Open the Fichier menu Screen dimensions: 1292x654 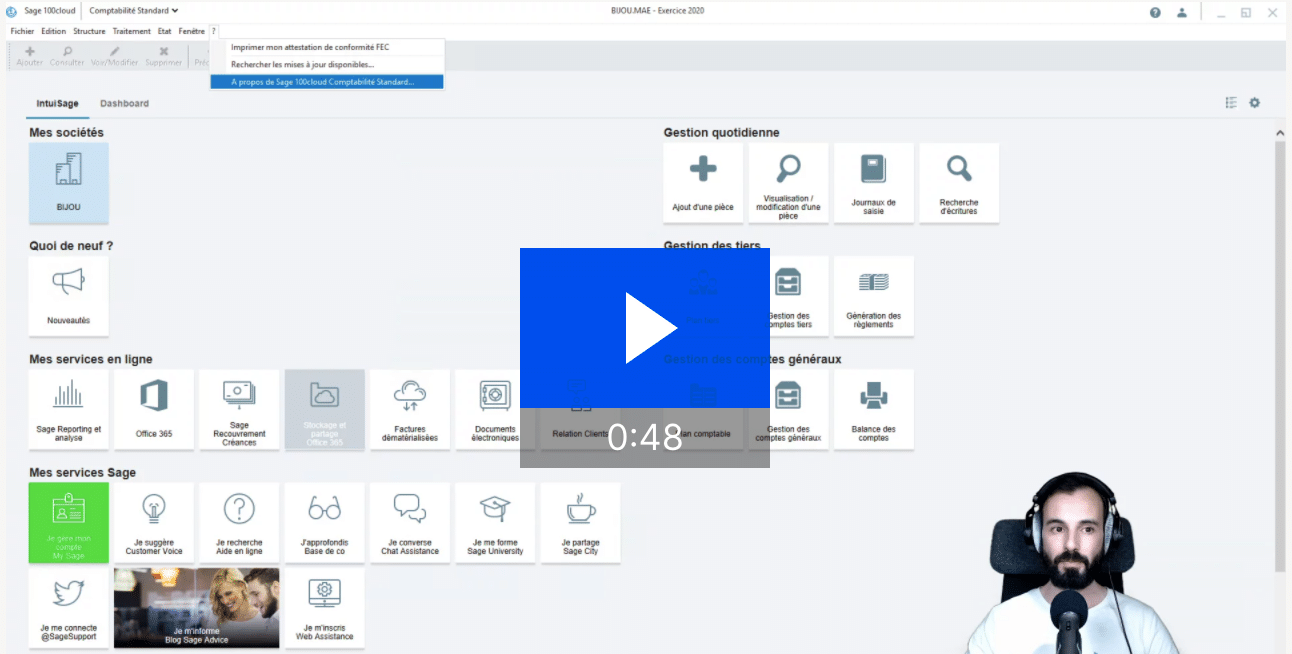click(x=22, y=31)
